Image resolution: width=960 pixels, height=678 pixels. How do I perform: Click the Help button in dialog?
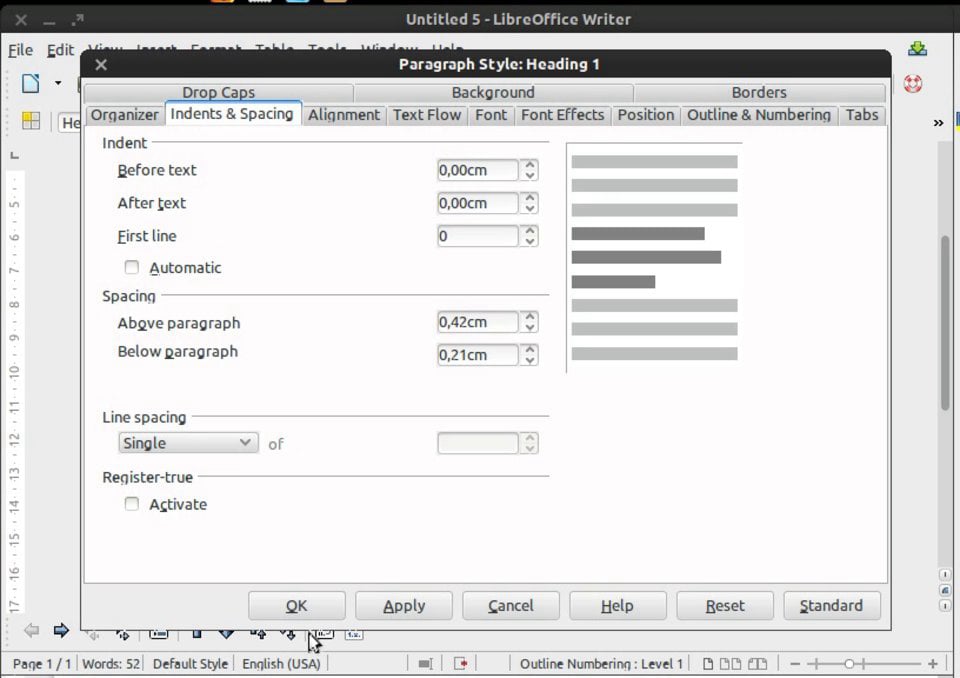pos(617,606)
